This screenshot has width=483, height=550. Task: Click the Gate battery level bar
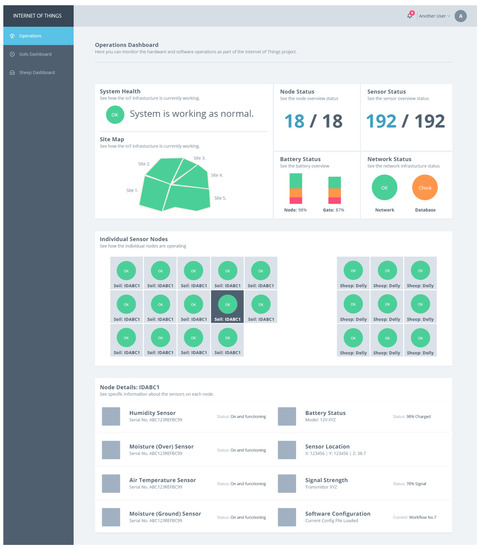(x=334, y=190)
